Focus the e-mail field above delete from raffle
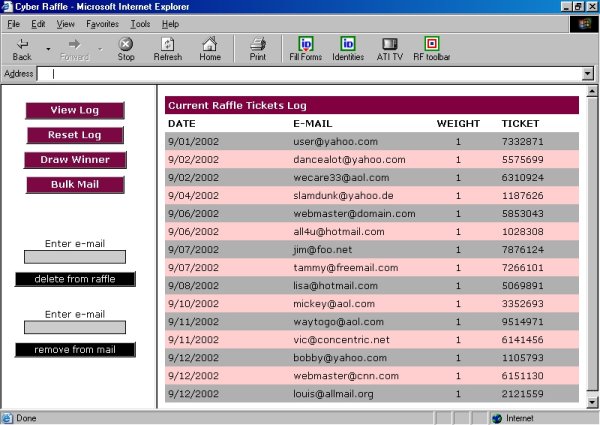 click(75, 257)
